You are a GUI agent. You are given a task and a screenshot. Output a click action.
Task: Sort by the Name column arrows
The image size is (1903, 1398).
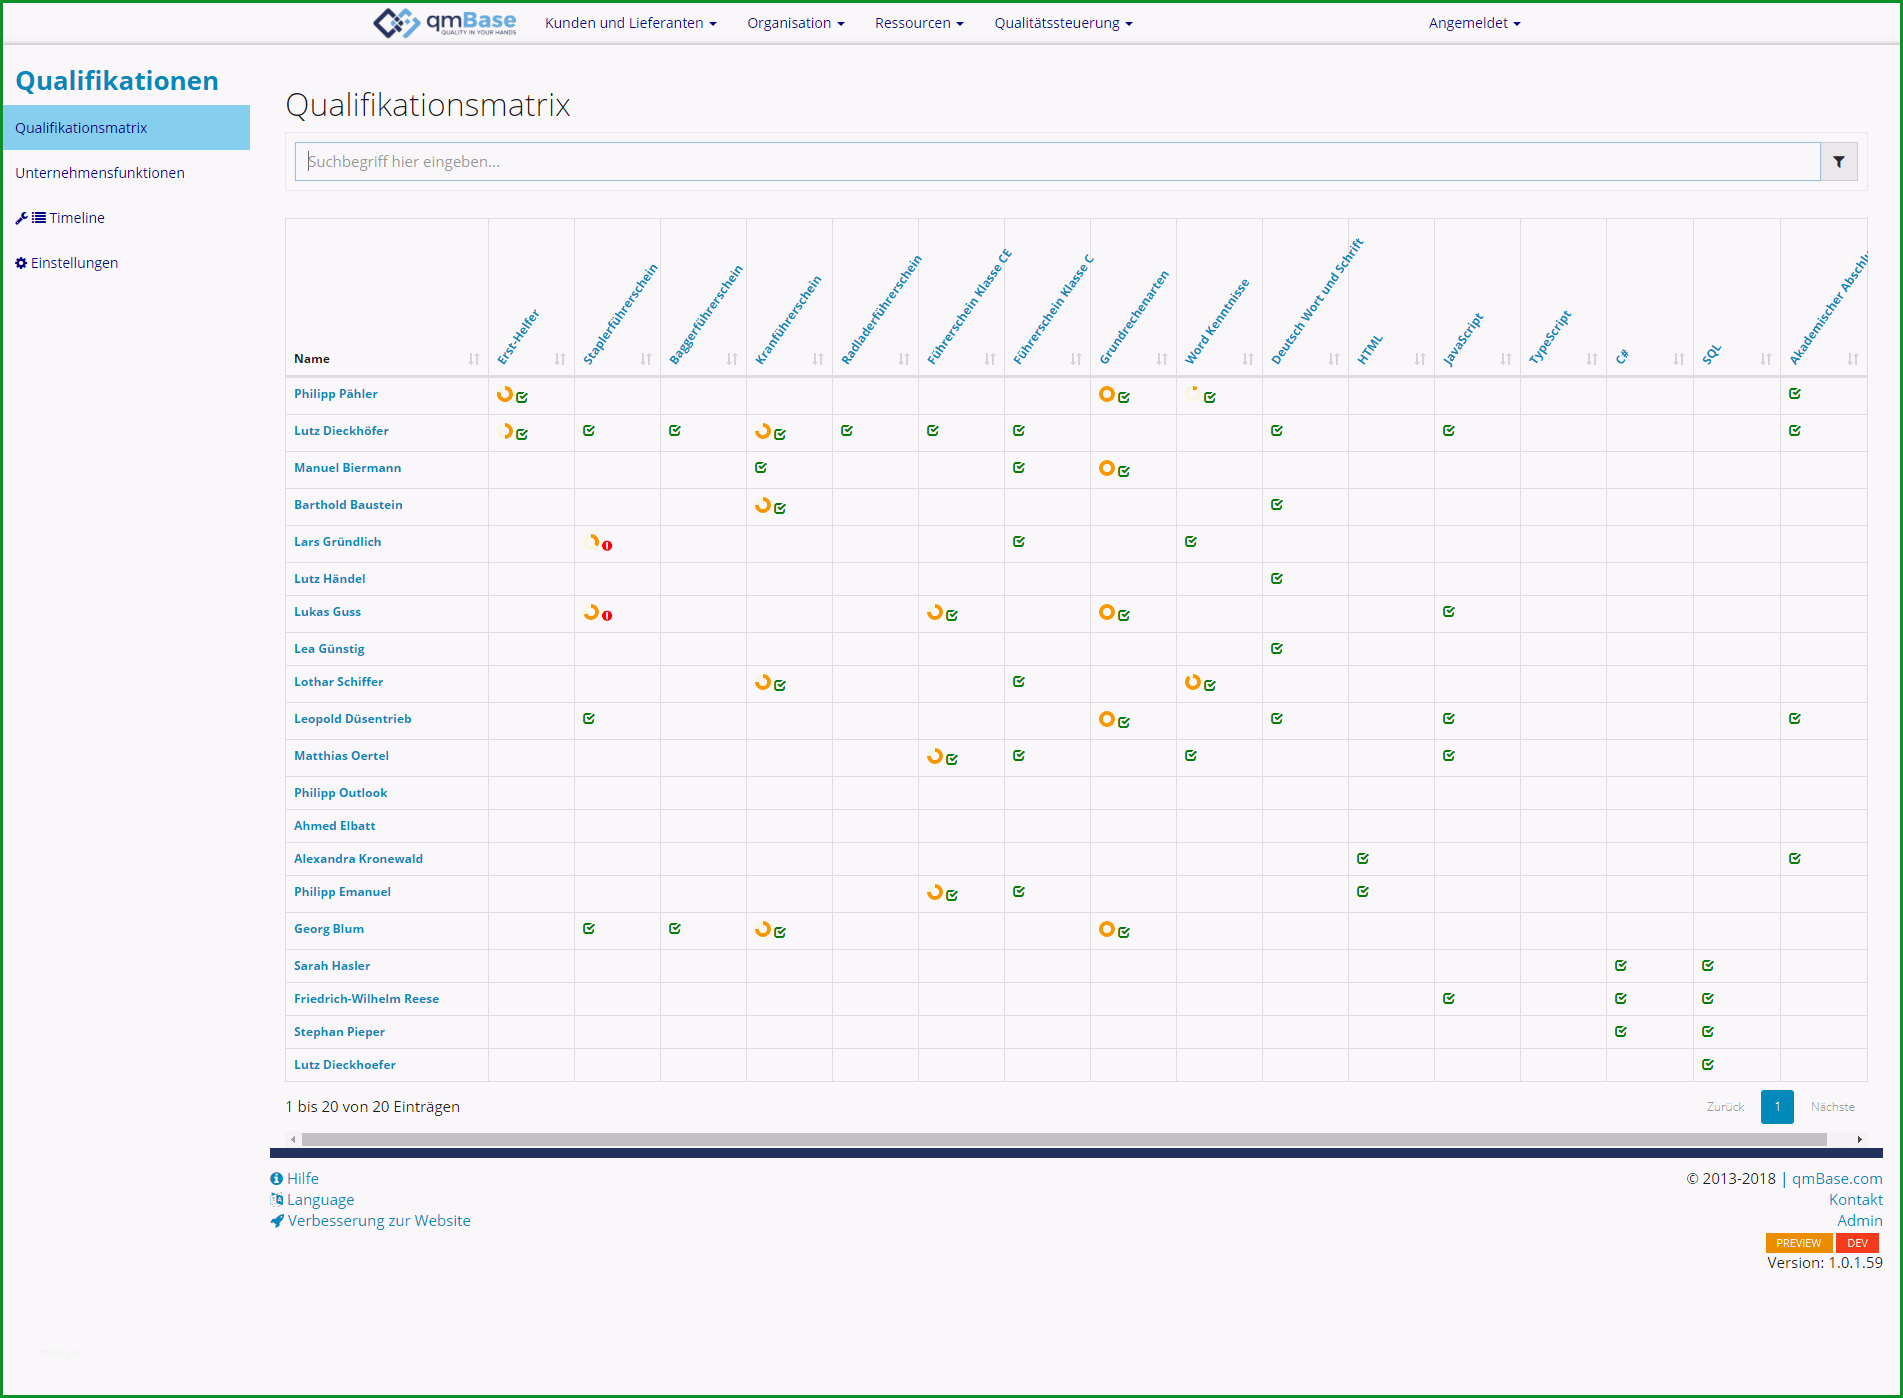[474, 359]
